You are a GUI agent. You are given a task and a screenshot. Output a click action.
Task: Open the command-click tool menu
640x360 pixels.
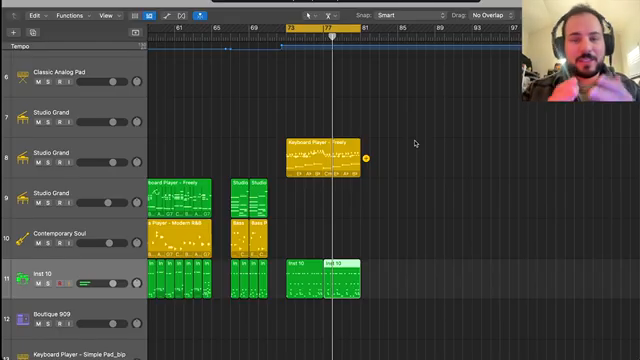[x=331, y=16]
